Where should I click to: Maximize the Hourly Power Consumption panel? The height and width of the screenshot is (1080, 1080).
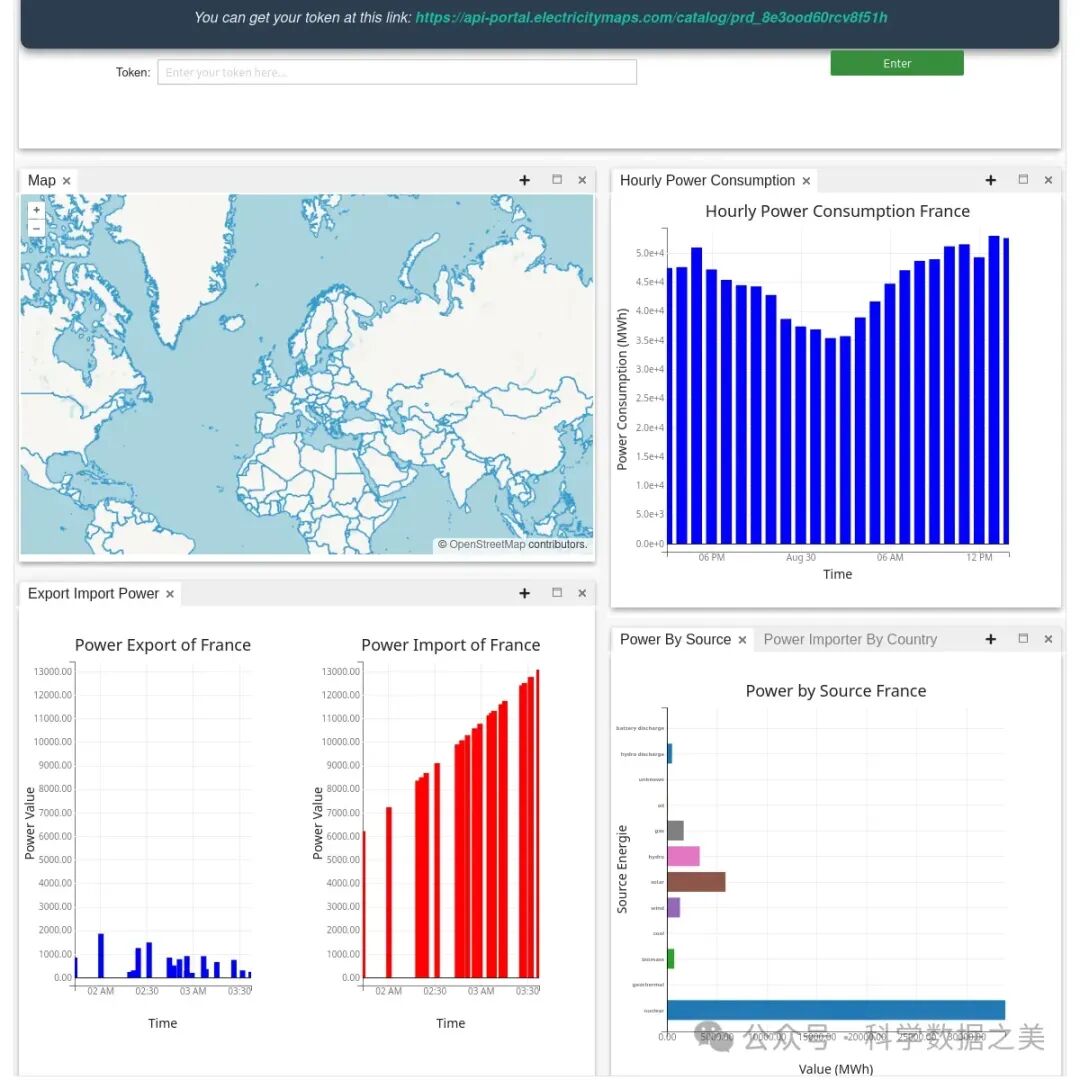tap(1023, 180)
